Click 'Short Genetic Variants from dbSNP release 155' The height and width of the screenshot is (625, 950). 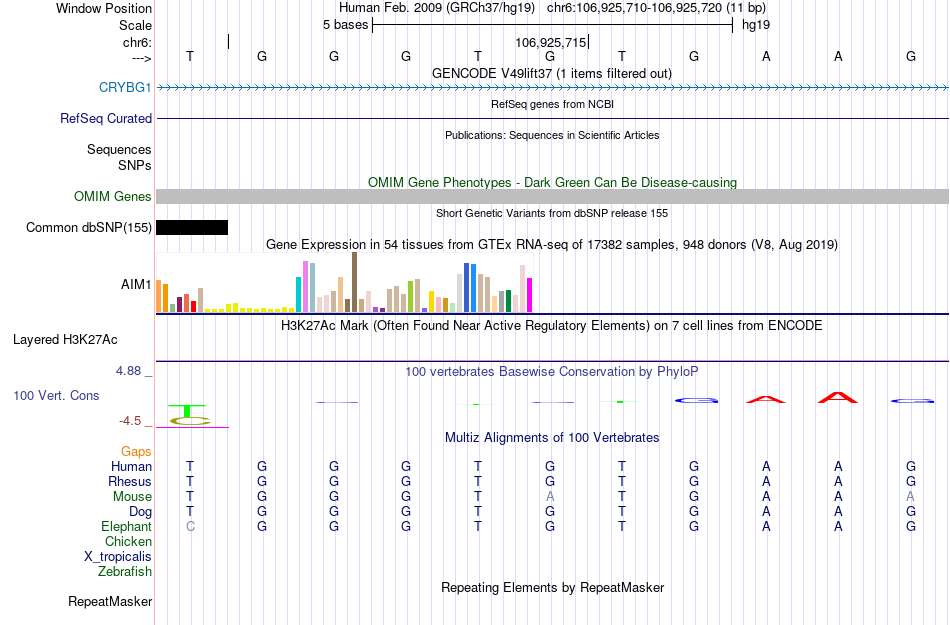coord(552,214)
